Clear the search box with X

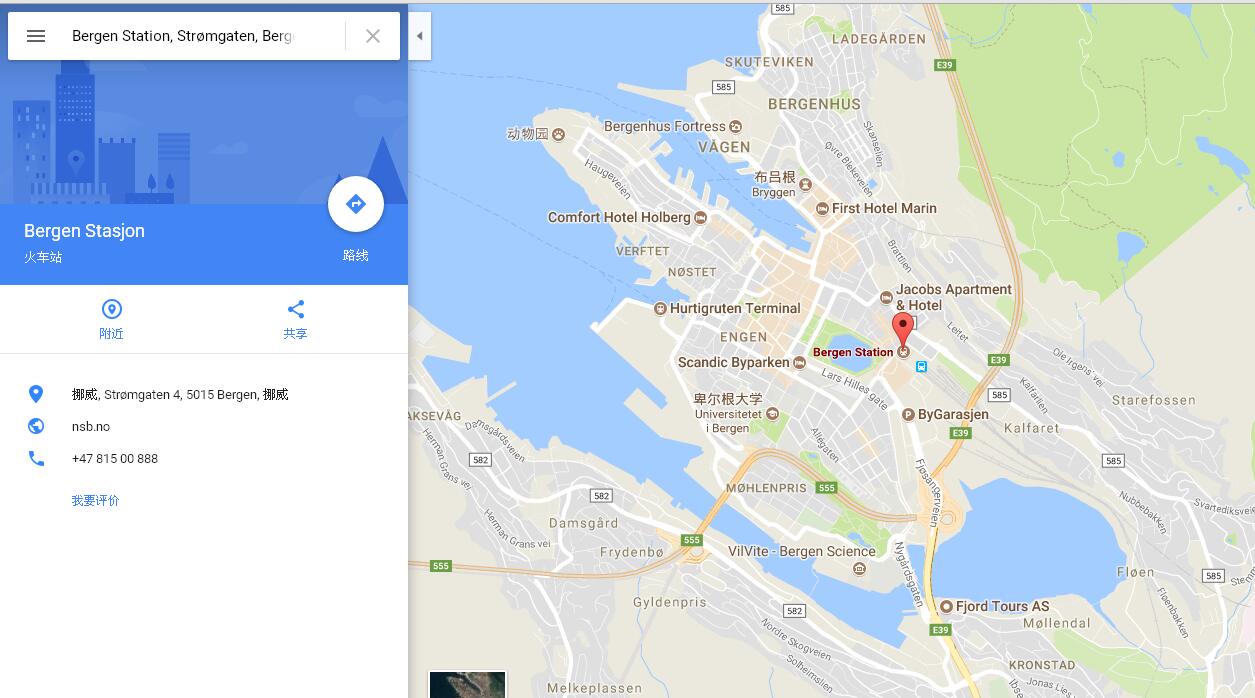pyautogui.click(x=373, y=36)
